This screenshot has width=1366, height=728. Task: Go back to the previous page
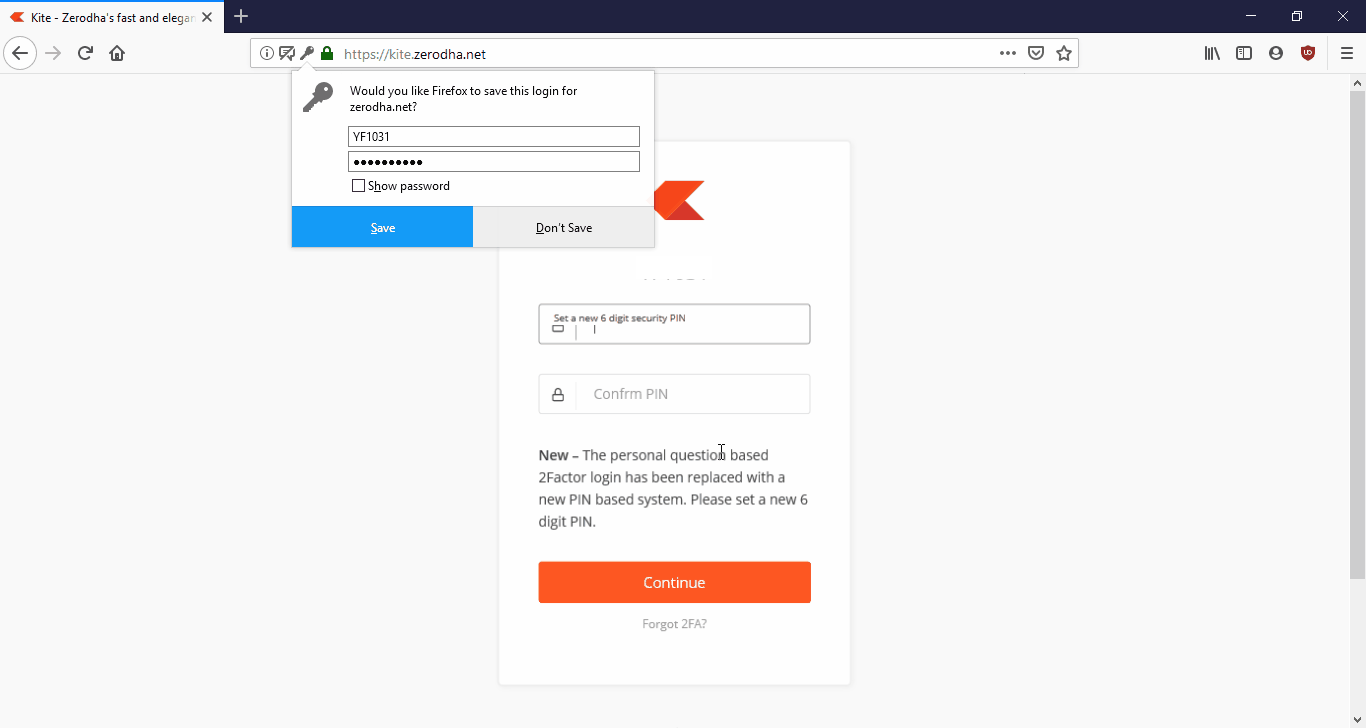[x=20, y=53]
